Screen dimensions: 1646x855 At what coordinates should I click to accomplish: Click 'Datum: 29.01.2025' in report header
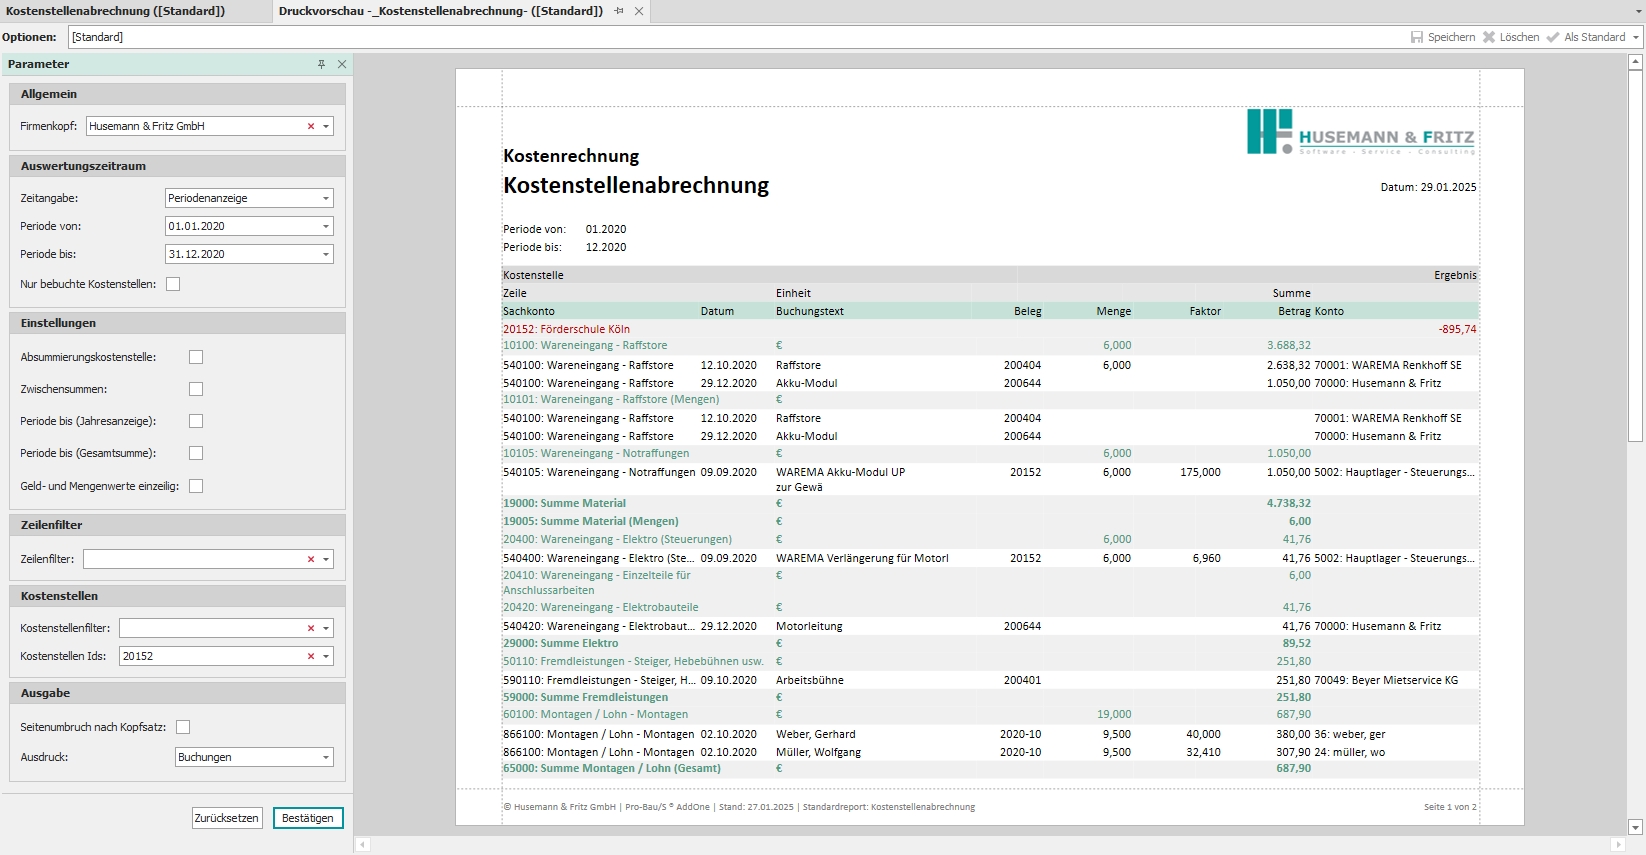coord(1428,187)
